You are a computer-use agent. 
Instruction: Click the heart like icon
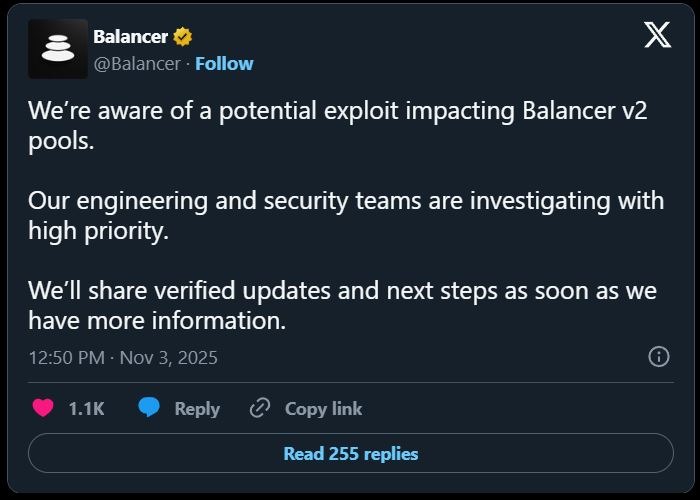click(x=43, y=408)
